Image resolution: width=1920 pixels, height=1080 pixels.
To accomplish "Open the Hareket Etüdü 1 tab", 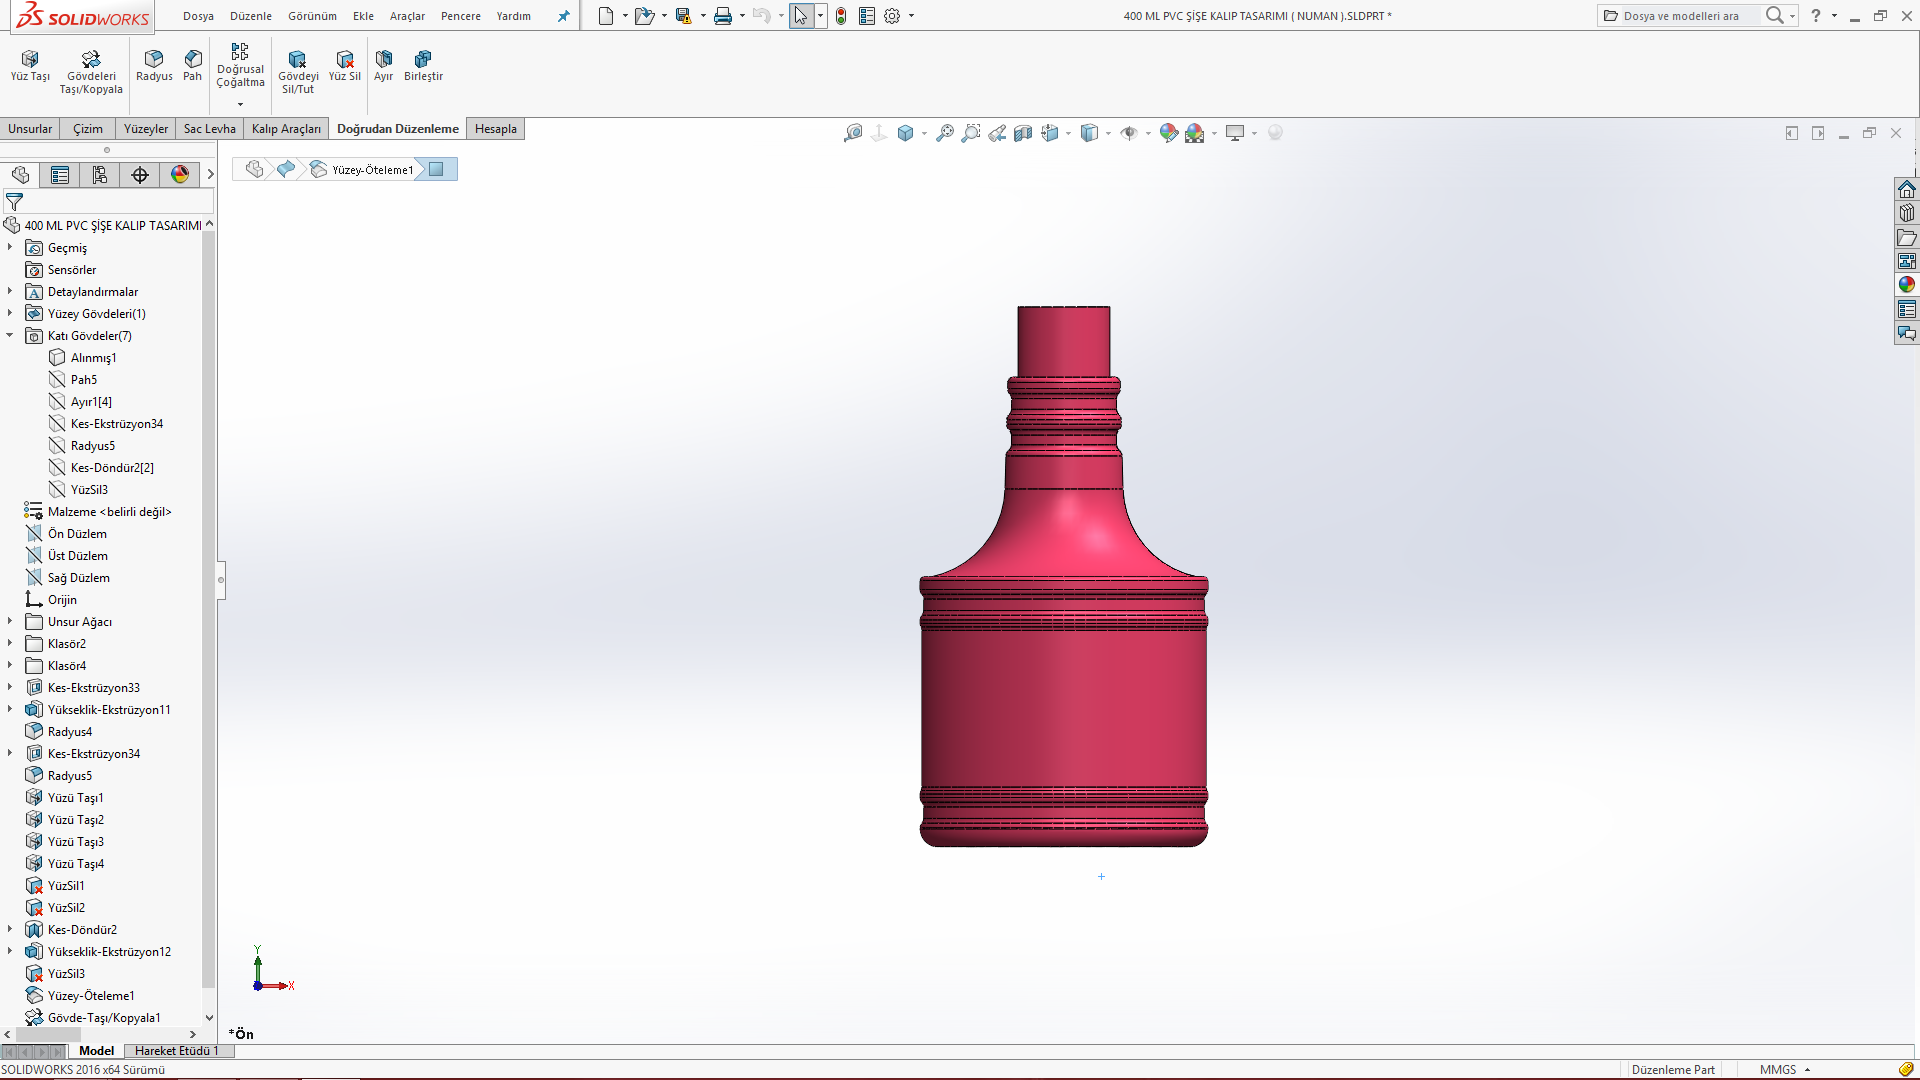I will (176, 1051).
